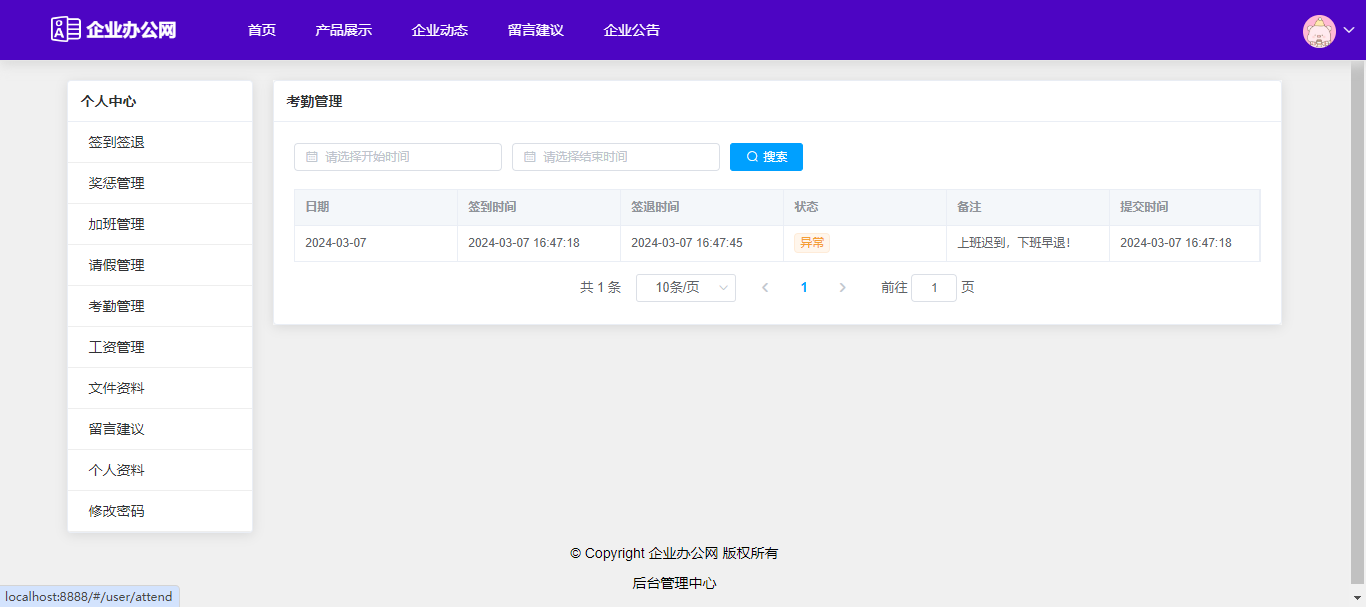1366x607 pixels.
Task: Click calendar icon in end time field
Action: [529, 157]
